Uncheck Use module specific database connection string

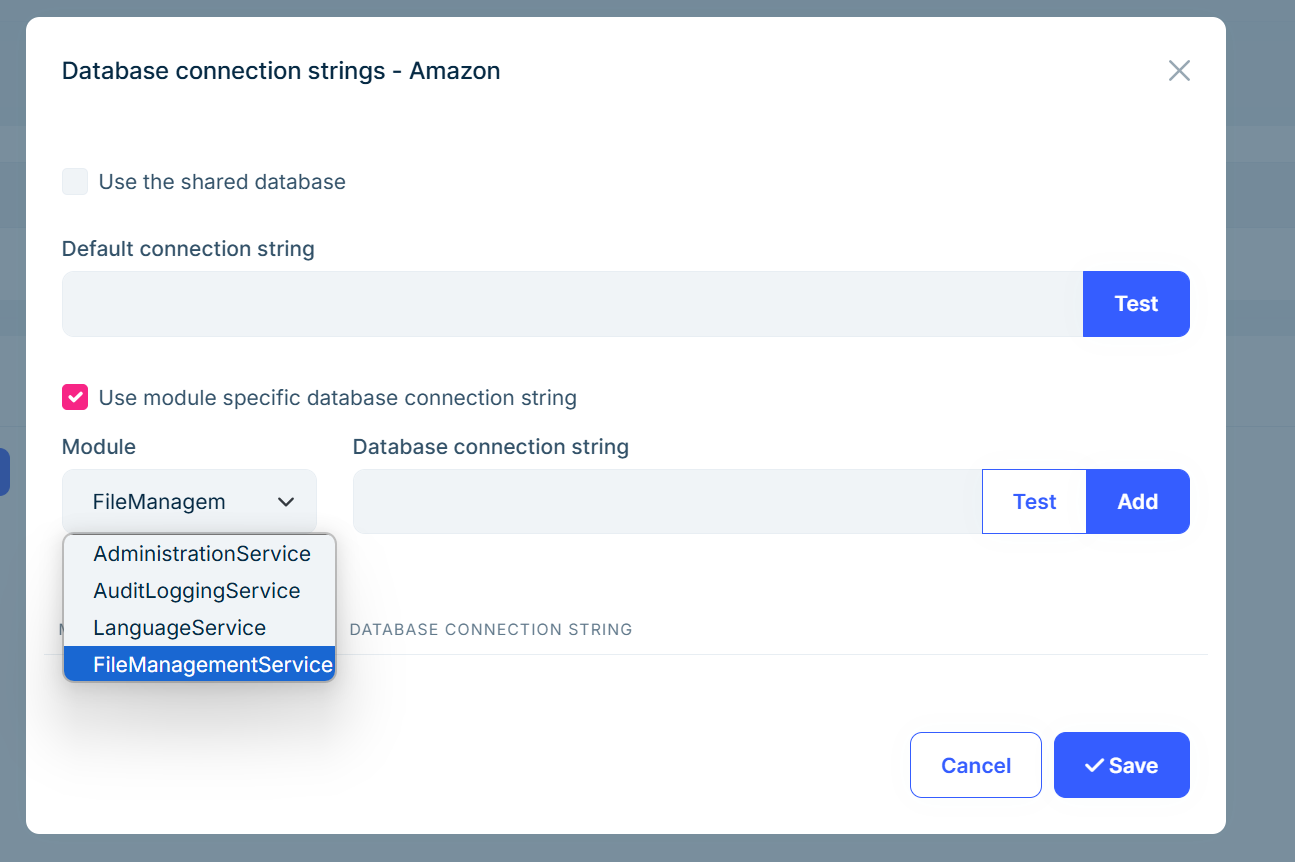(75, 398)
